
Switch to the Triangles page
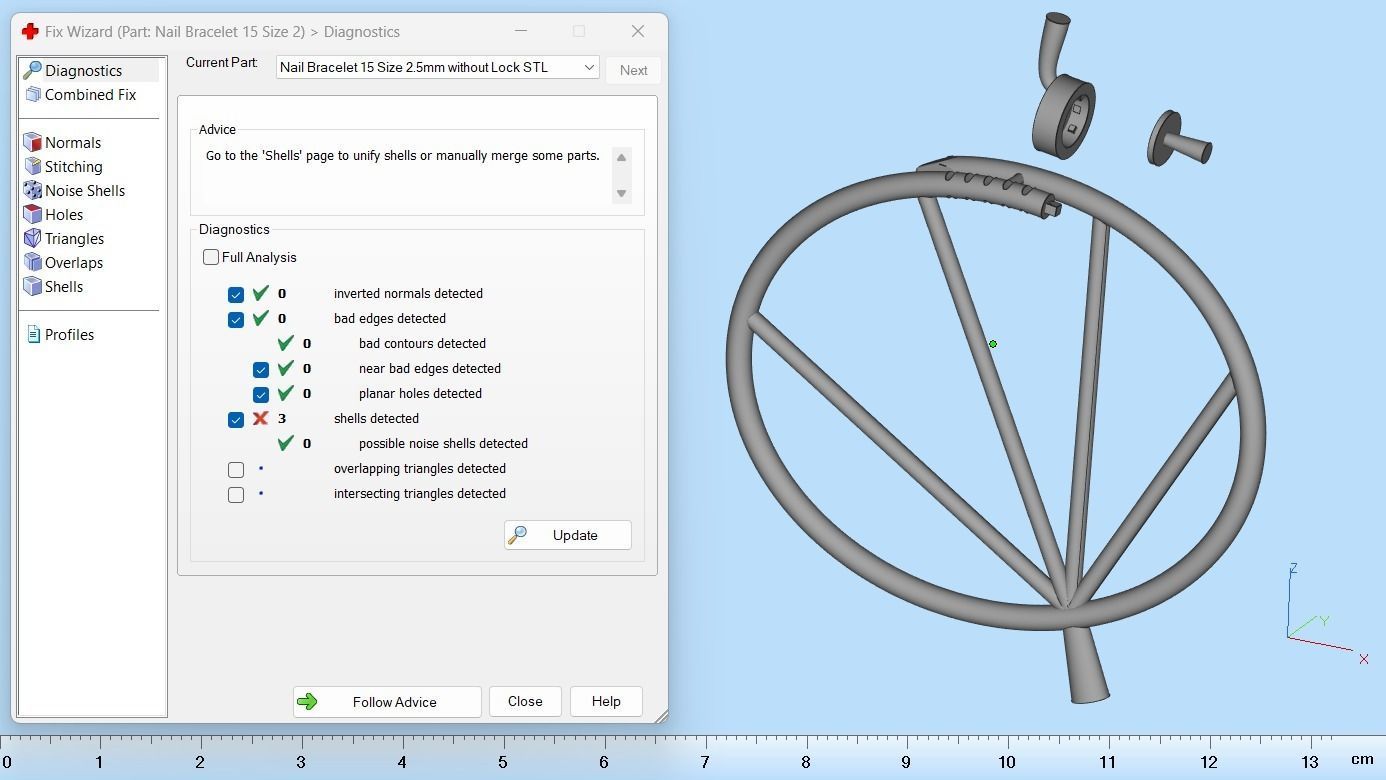tap(74, 238)
